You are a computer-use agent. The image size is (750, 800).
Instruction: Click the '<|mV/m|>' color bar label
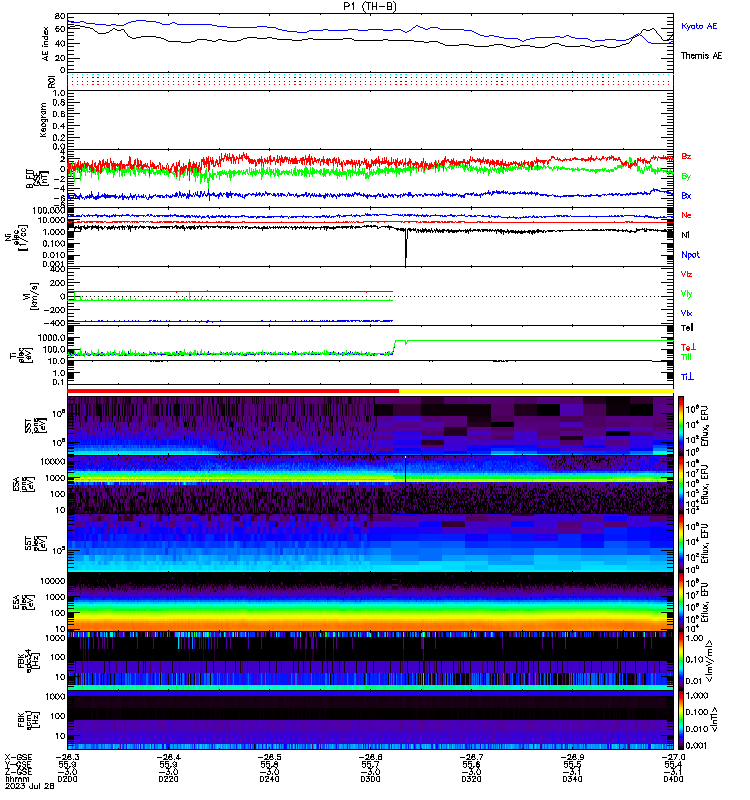pos(710,661)
